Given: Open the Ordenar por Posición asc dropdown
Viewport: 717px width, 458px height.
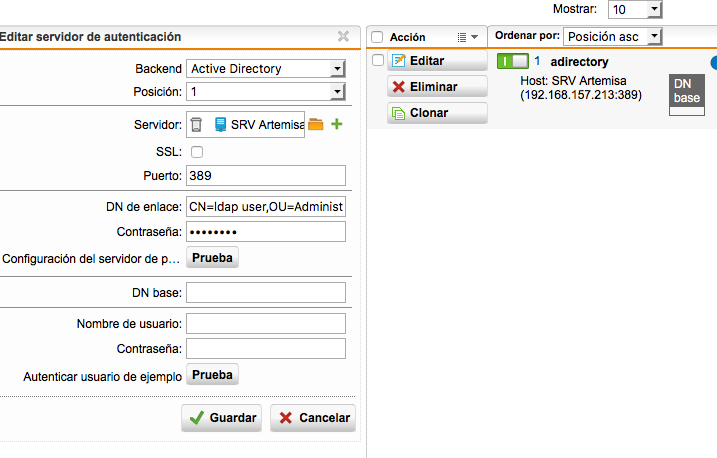Looking at the screenshot, I should pos(613,37).
